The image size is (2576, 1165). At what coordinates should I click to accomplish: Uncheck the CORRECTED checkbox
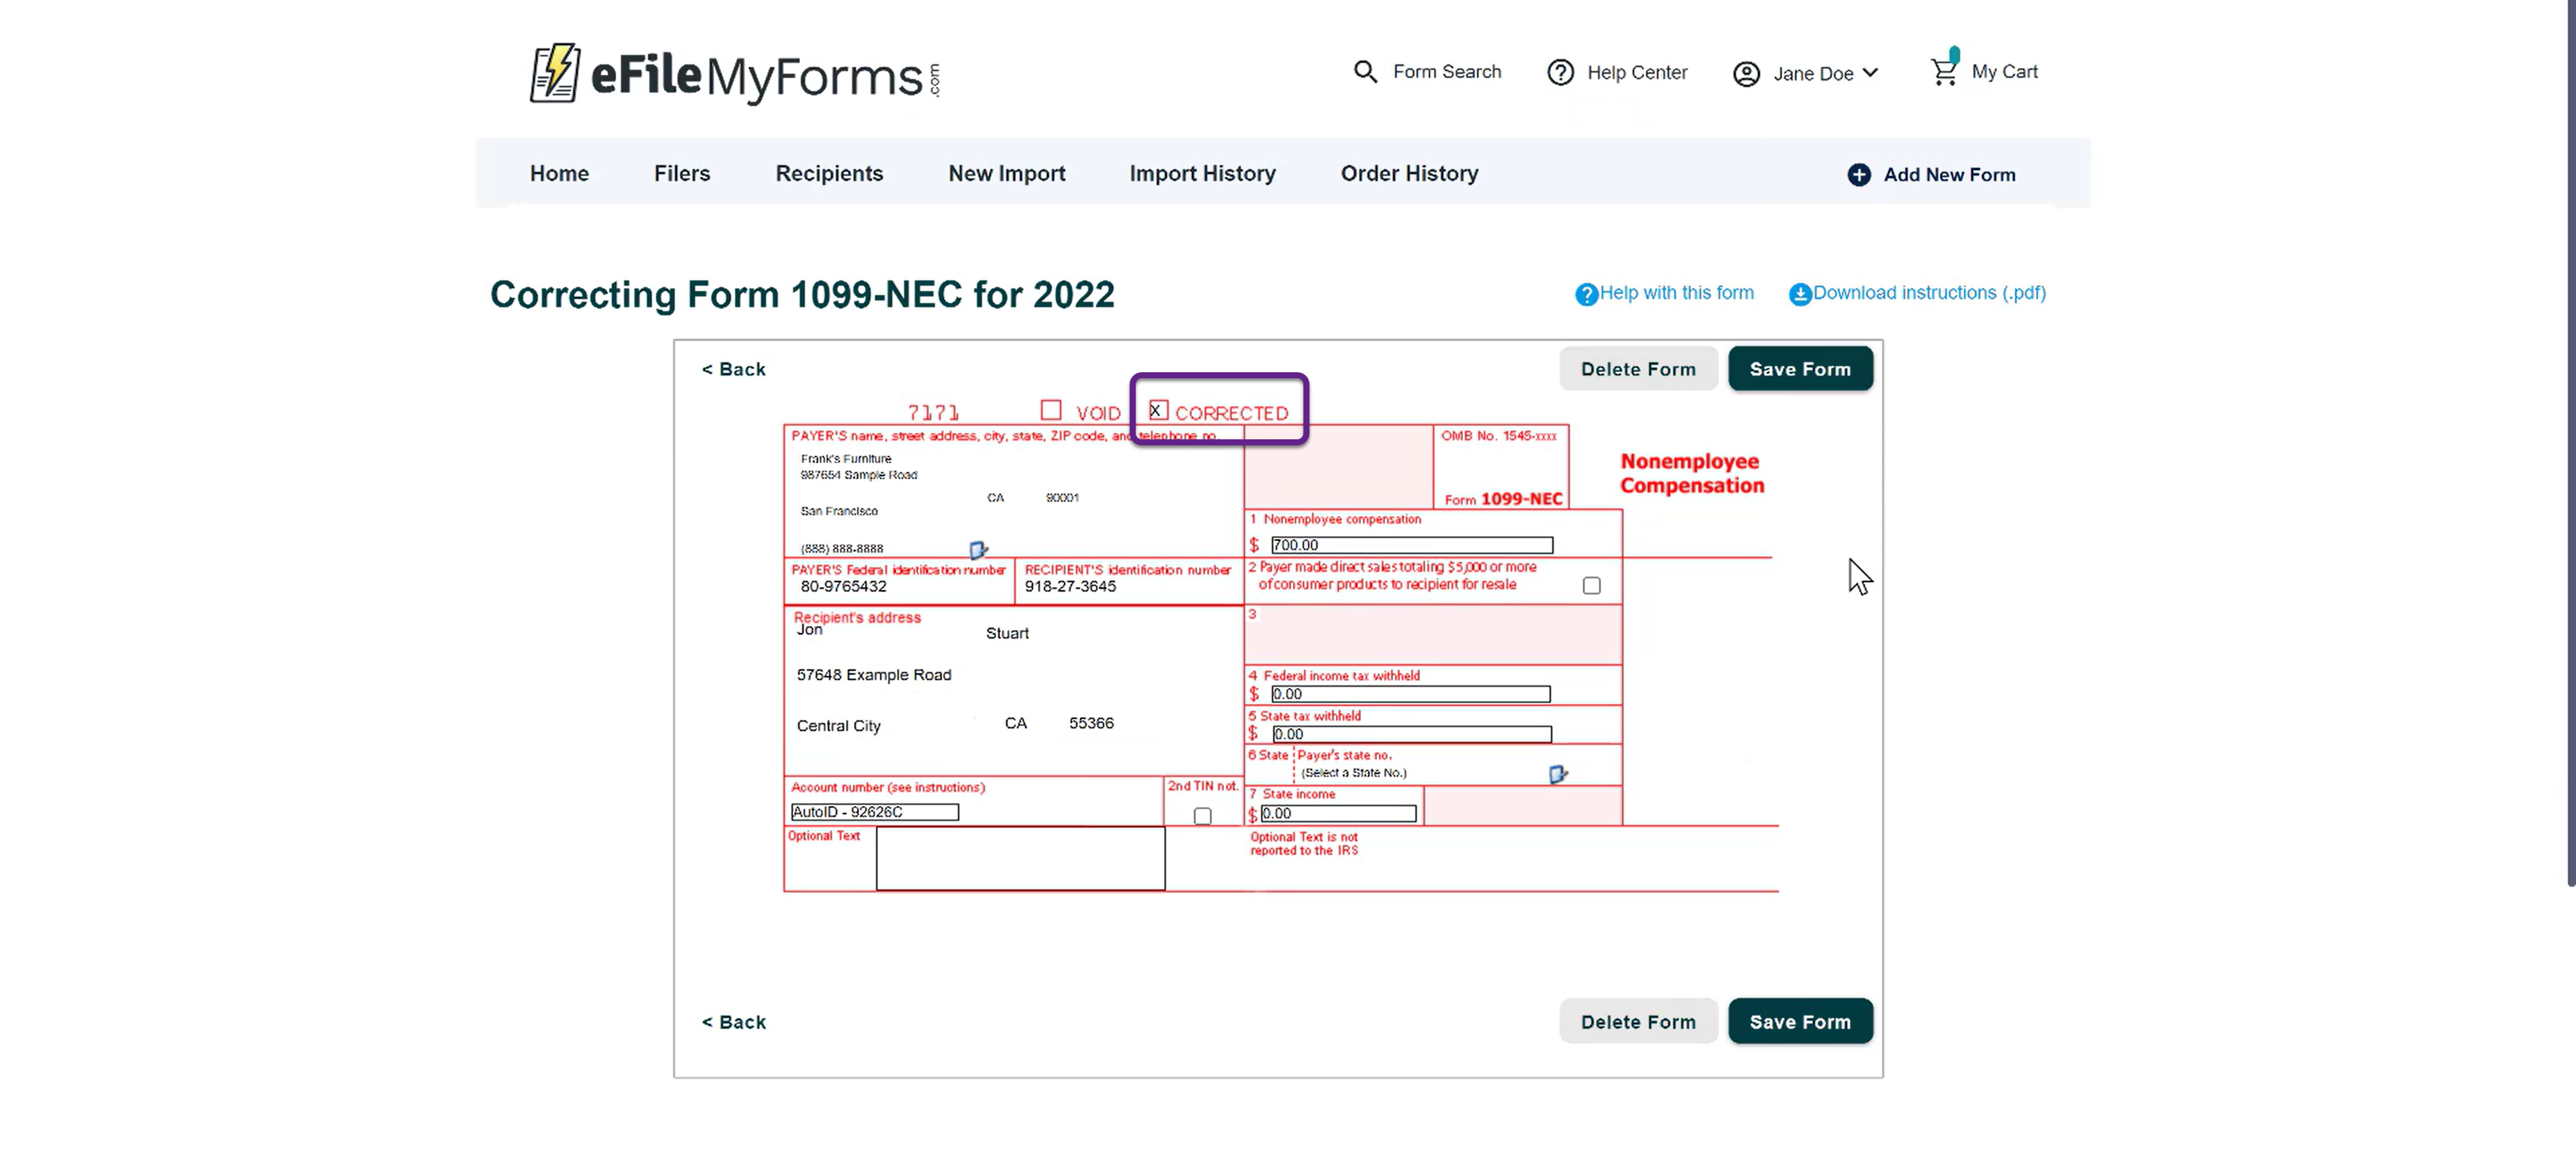pyautogui.click(x=1158, y=411)
